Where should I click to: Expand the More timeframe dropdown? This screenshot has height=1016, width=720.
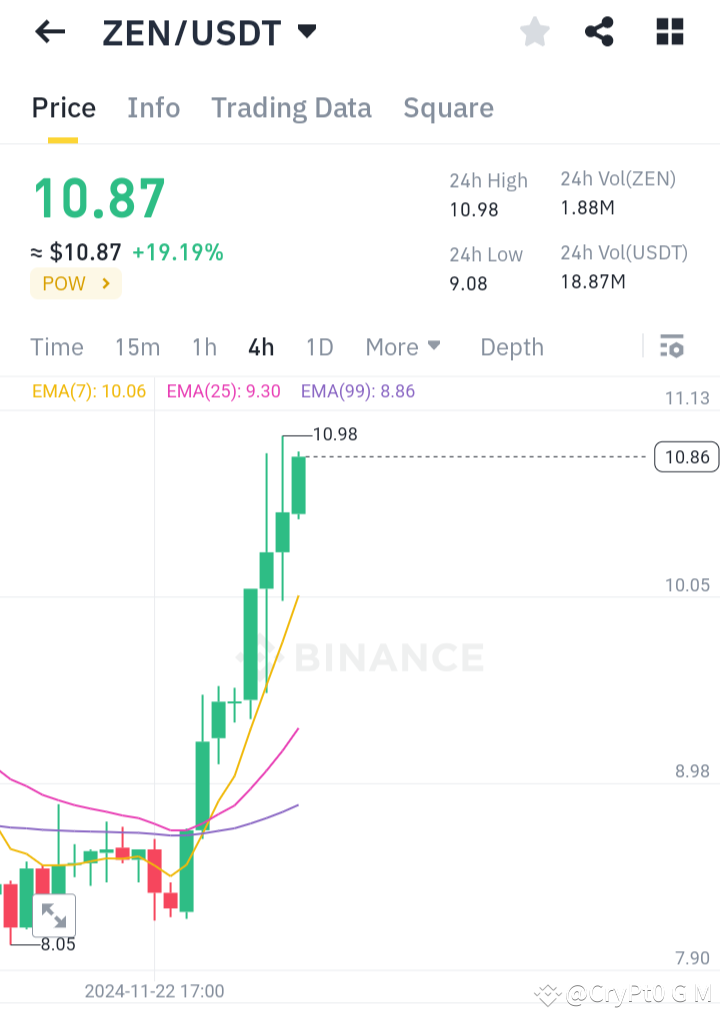(x=402, y=347)
